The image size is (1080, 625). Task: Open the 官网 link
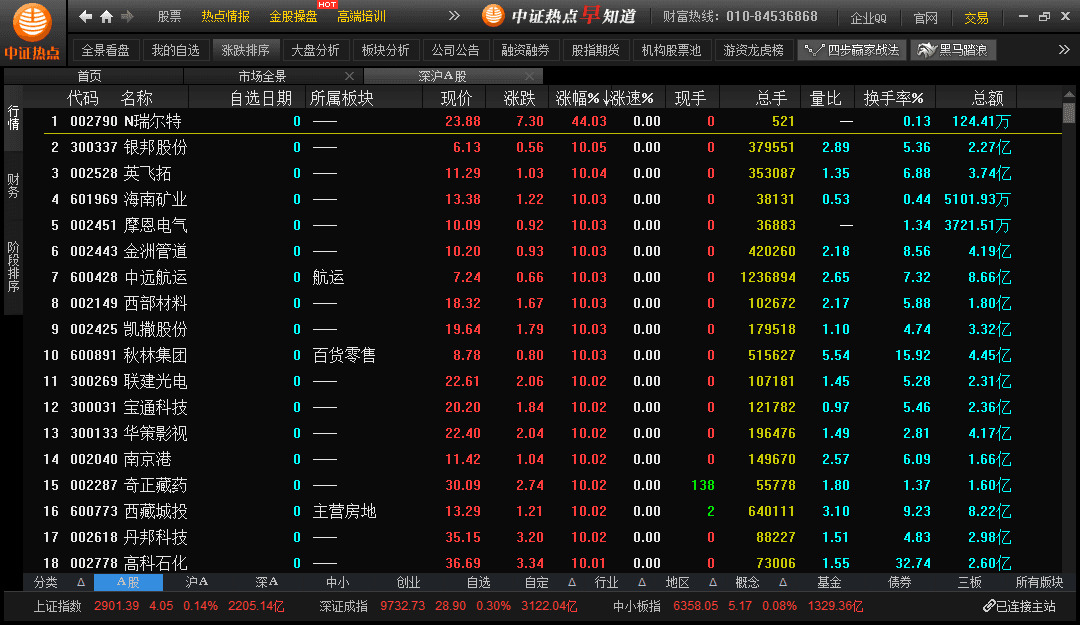pos(926,18)
